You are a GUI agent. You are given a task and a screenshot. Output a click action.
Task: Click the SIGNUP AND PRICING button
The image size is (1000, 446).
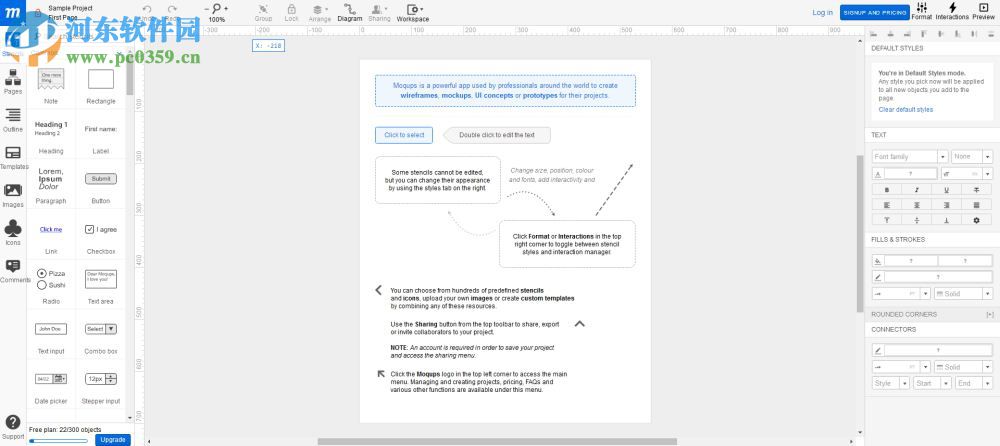(x=874, y=13)
